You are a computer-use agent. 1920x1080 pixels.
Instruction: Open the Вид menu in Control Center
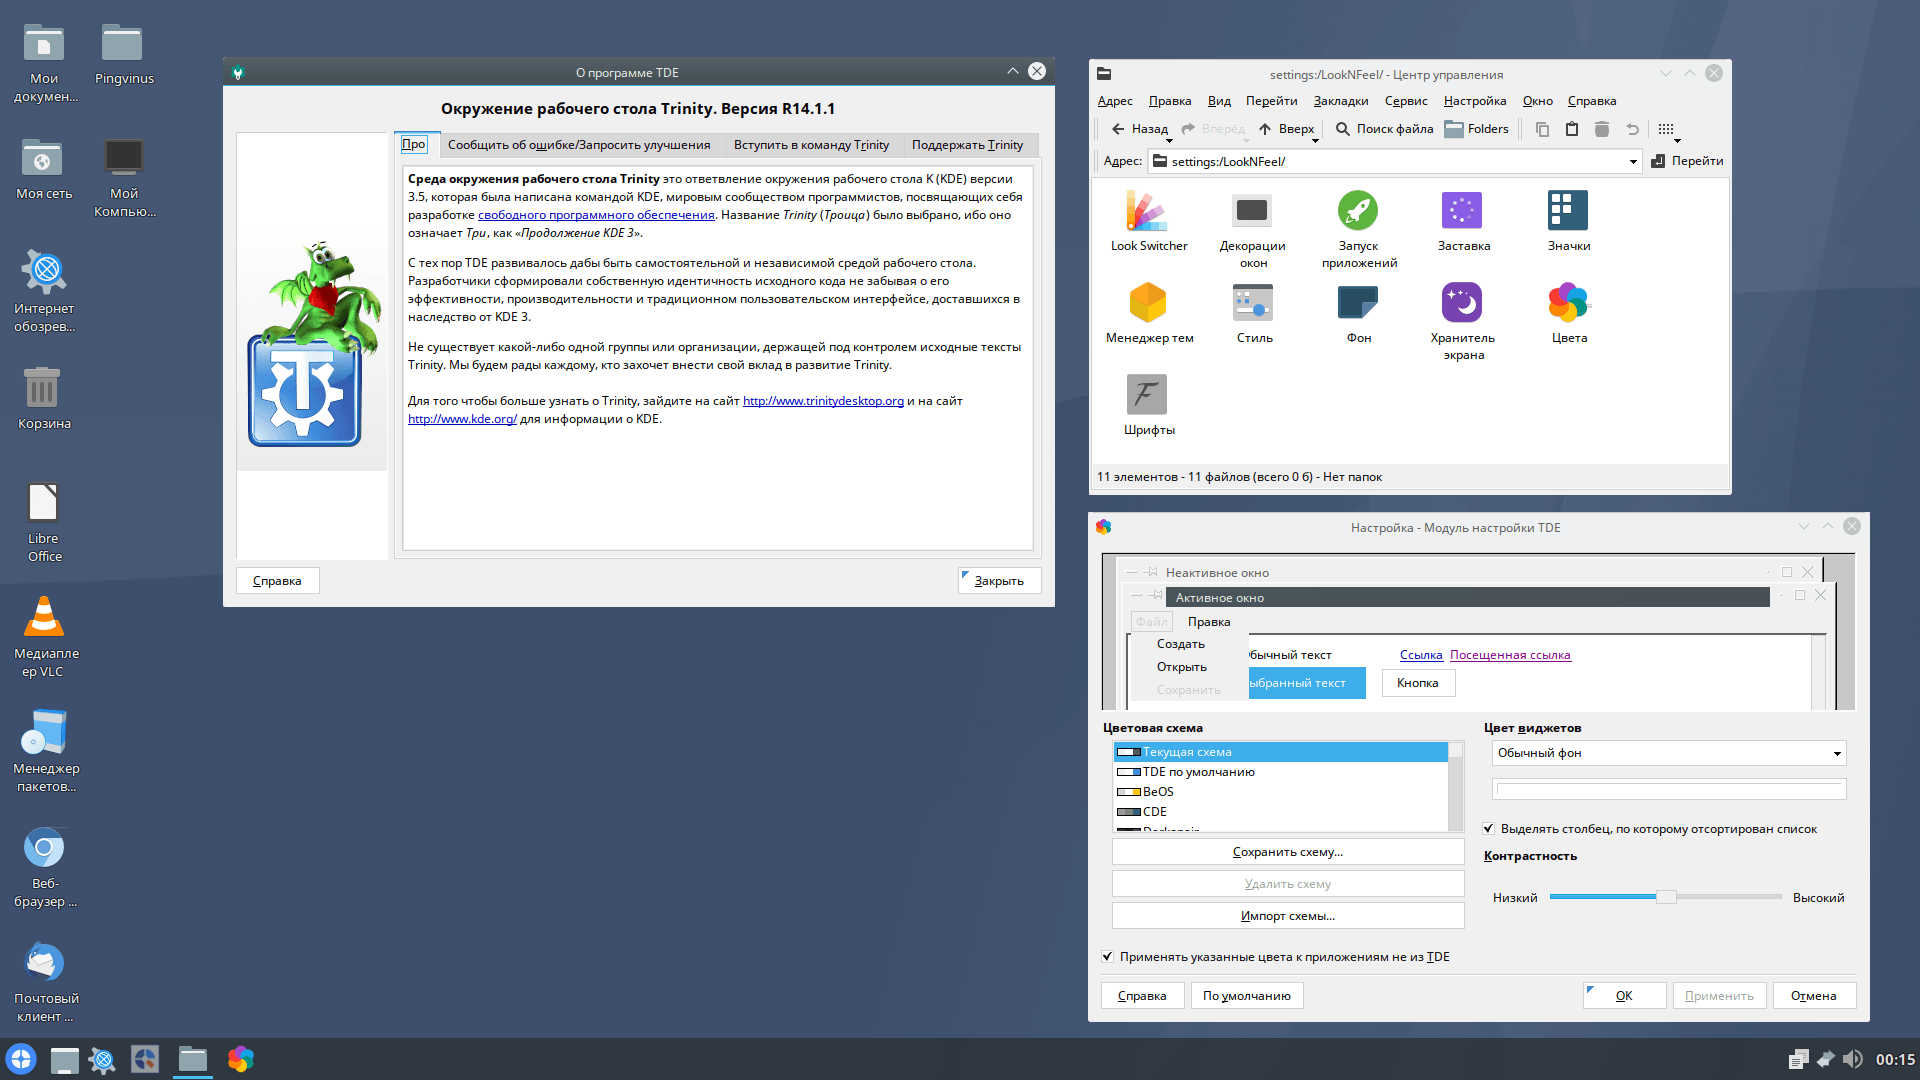click(1218, 101)
